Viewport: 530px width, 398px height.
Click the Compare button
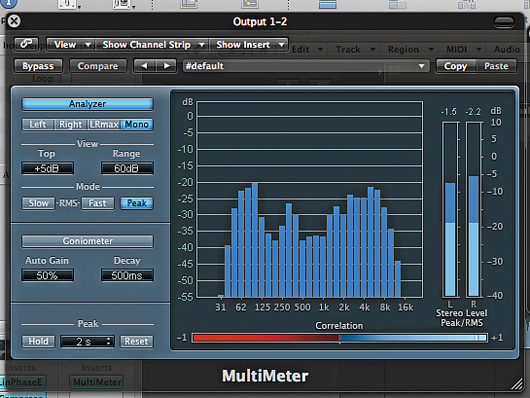(x=98, y=66)
